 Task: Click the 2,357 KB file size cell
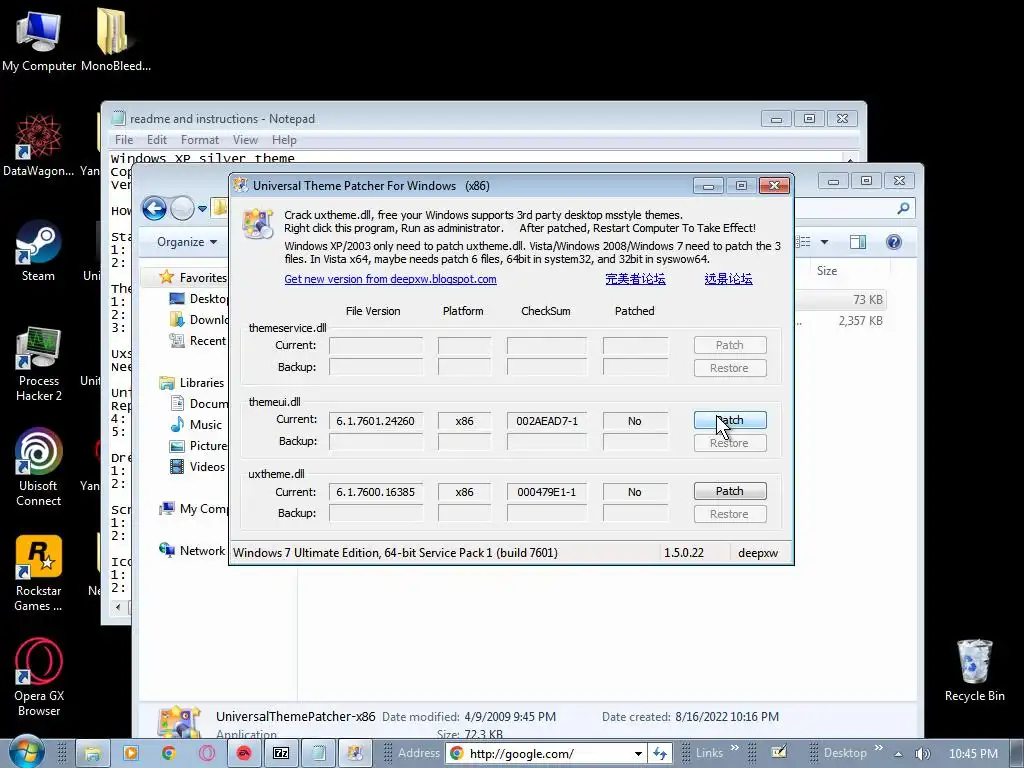[860, 321]
